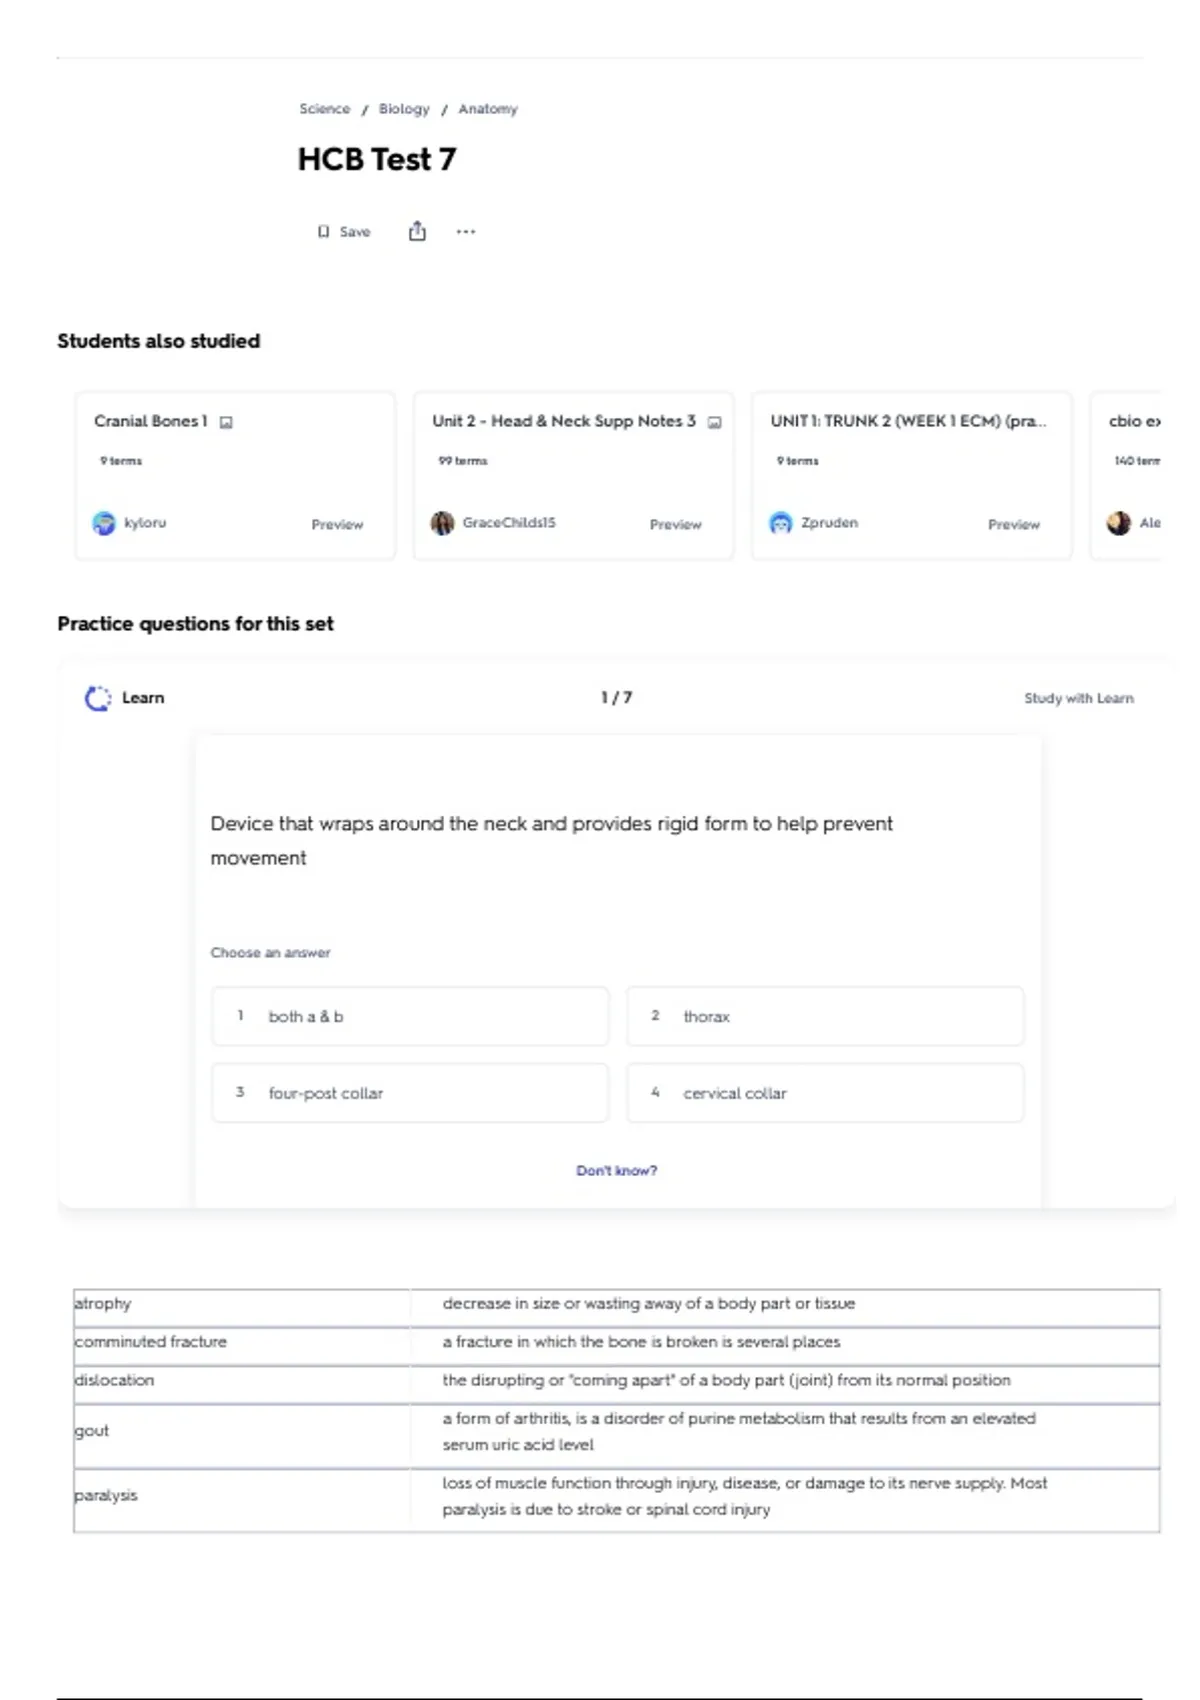
Task: Click the share icon beside Save
Action: [417, 231]
